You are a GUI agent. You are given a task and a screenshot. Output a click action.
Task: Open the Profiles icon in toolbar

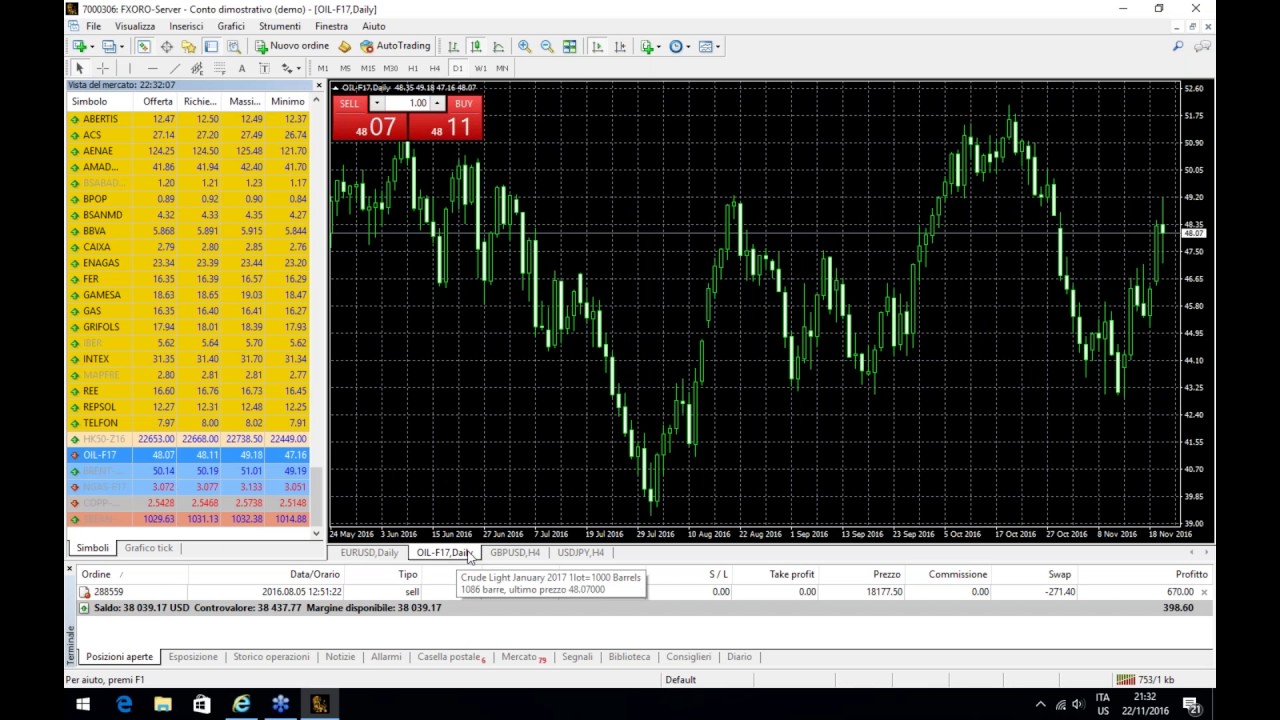[x=109, y=46]
